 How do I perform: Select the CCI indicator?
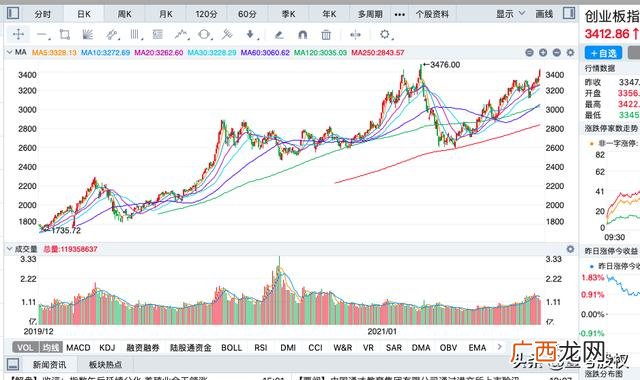(315, 347)
